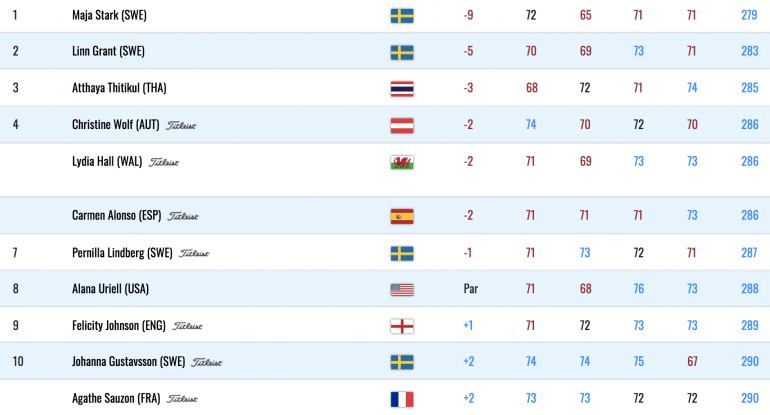Click the Austrian flag for Christine Wolf
Viewport: 770px width, 415px height.
402,126
